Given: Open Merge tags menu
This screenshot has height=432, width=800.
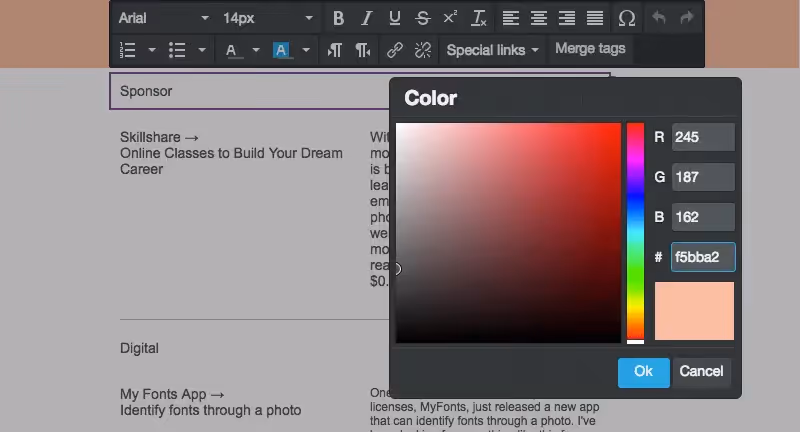Looking at the screenshot, I should click(x=590, y=49).
